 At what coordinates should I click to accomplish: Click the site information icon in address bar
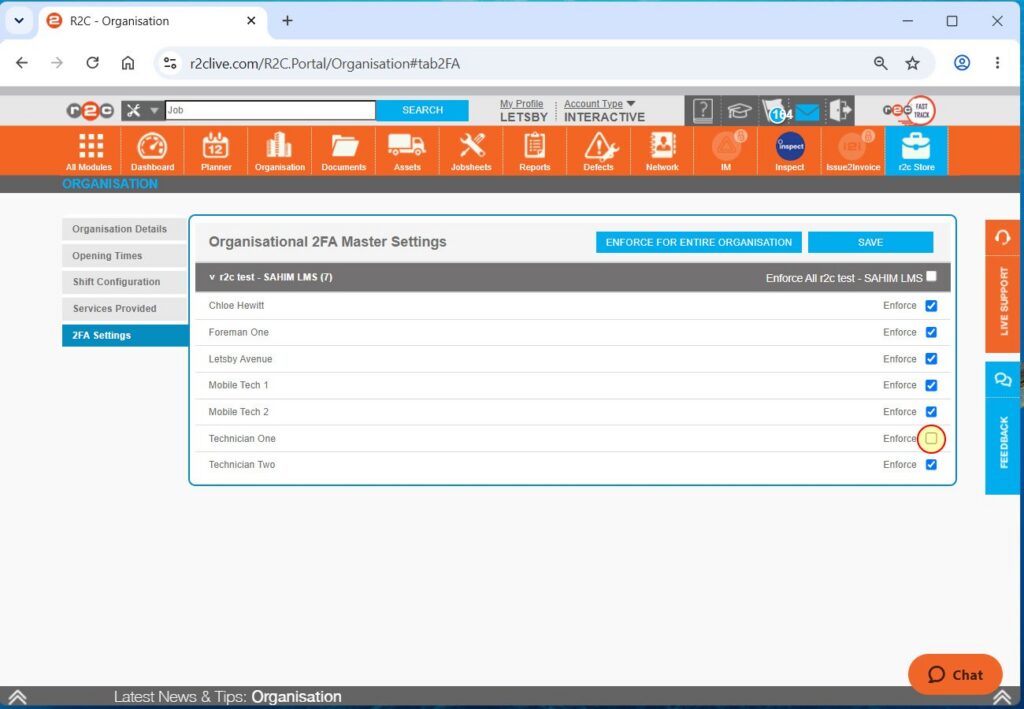point(170,63)
